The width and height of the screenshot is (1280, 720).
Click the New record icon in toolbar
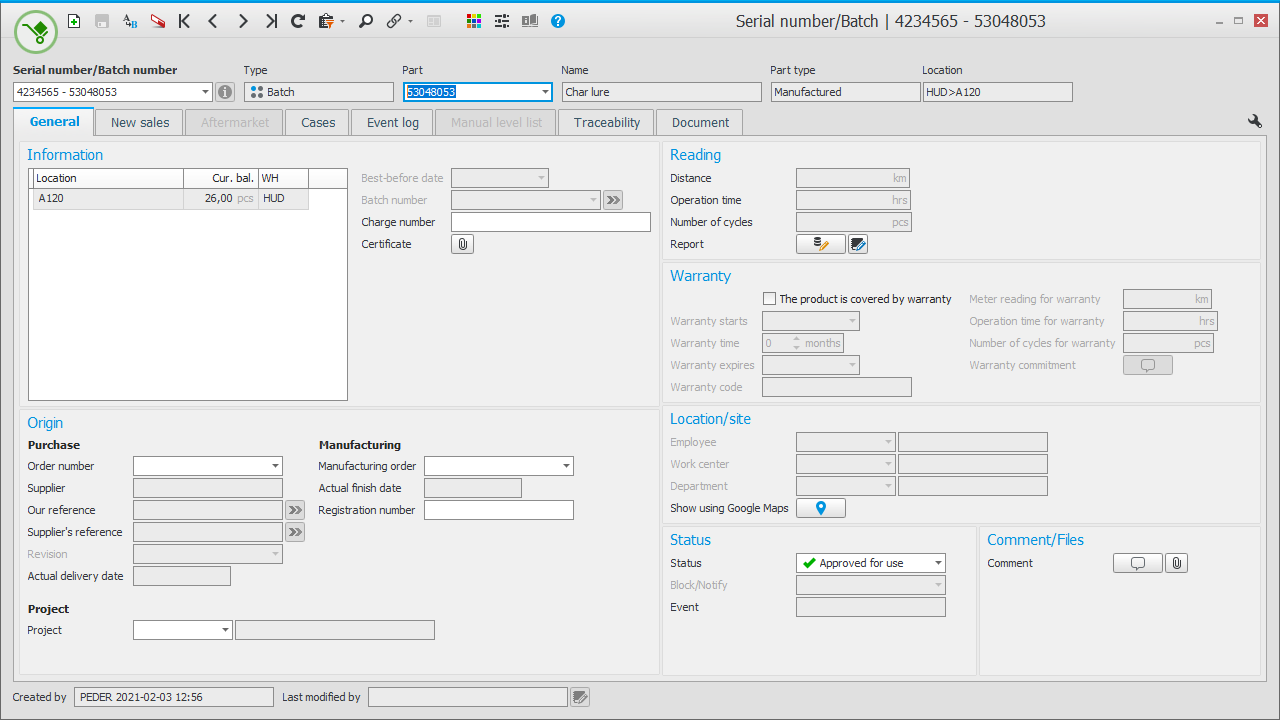(74, 21)
